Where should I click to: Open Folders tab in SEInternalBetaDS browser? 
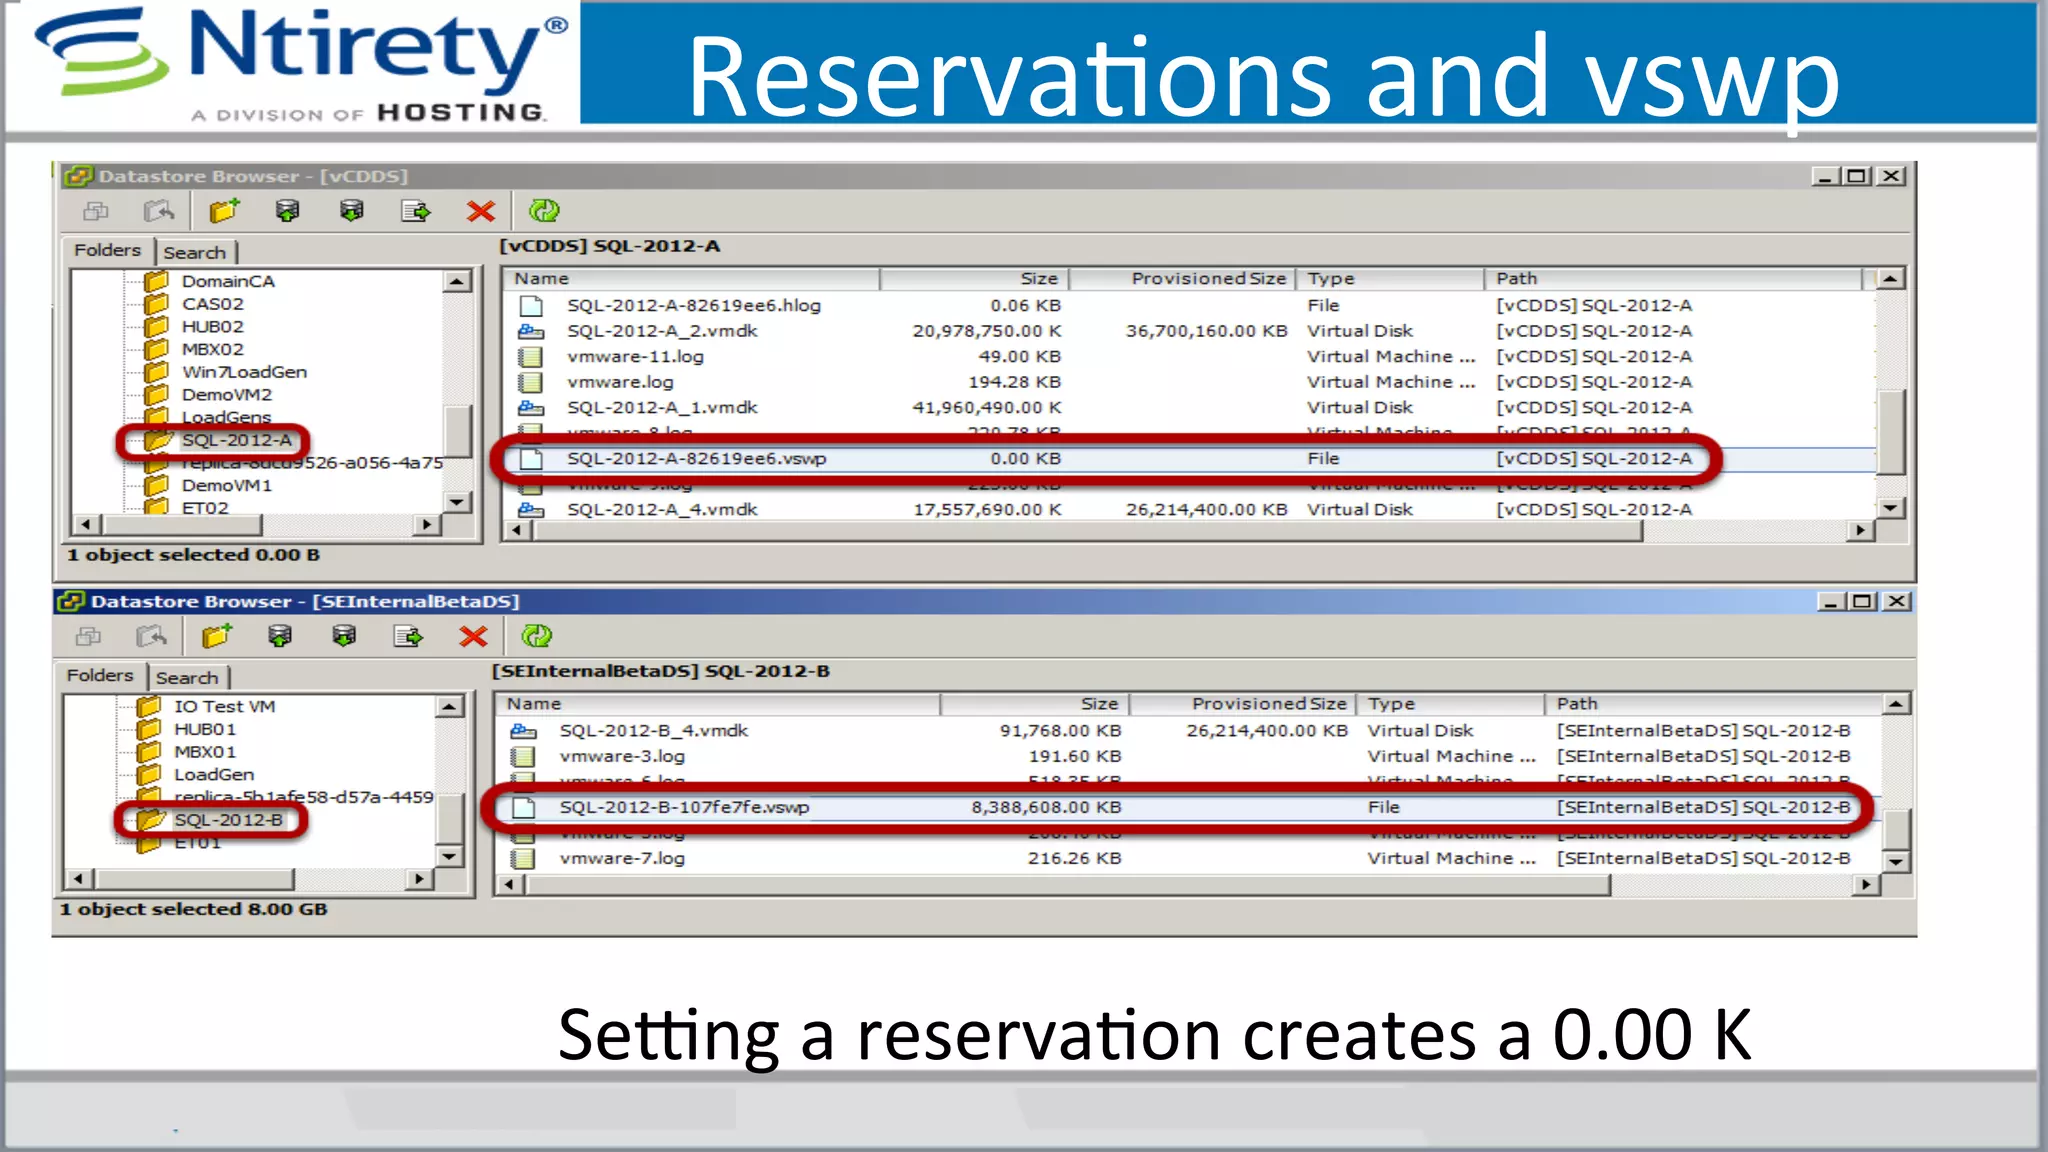99,675
